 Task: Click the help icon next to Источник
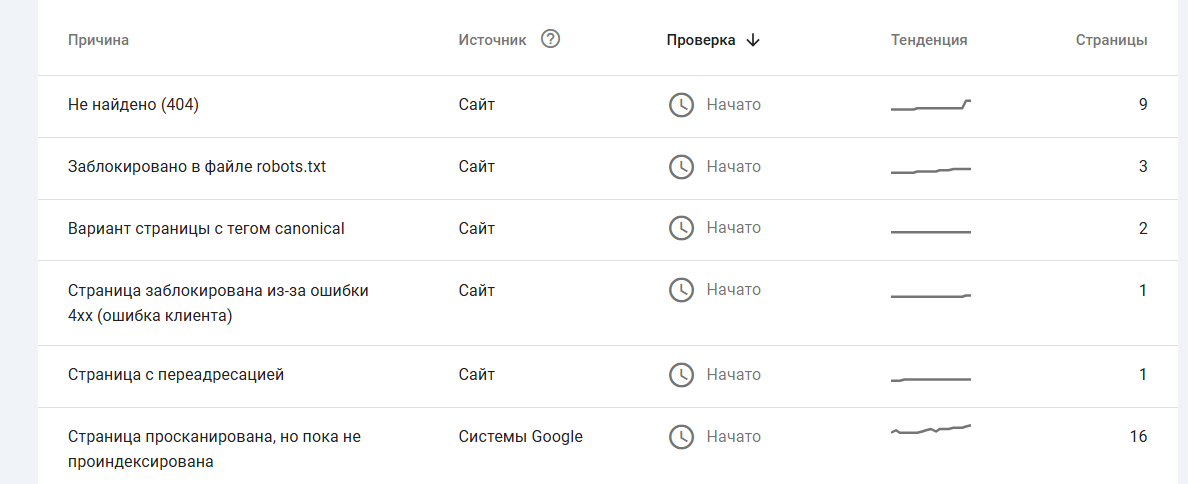click(x=550, y=40)
